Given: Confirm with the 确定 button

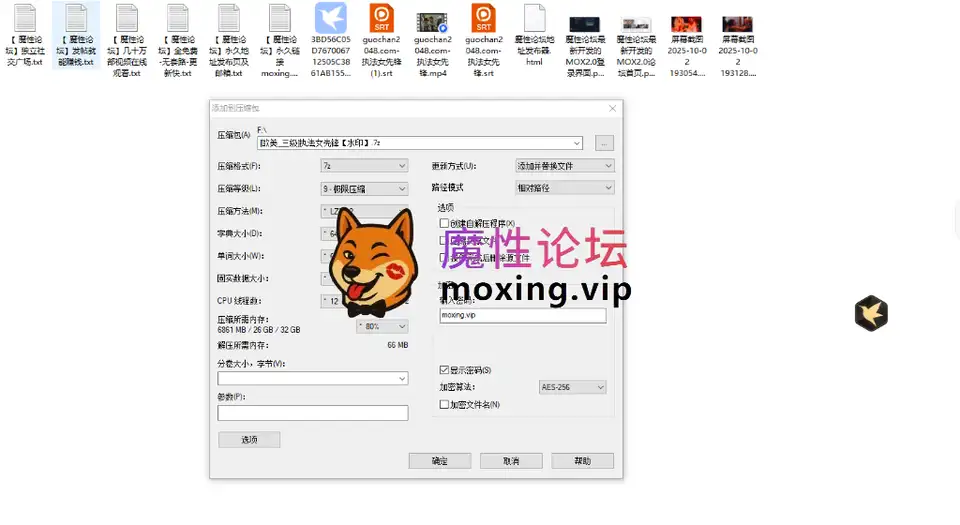Looking at the screenshot, I should (440, 461).
